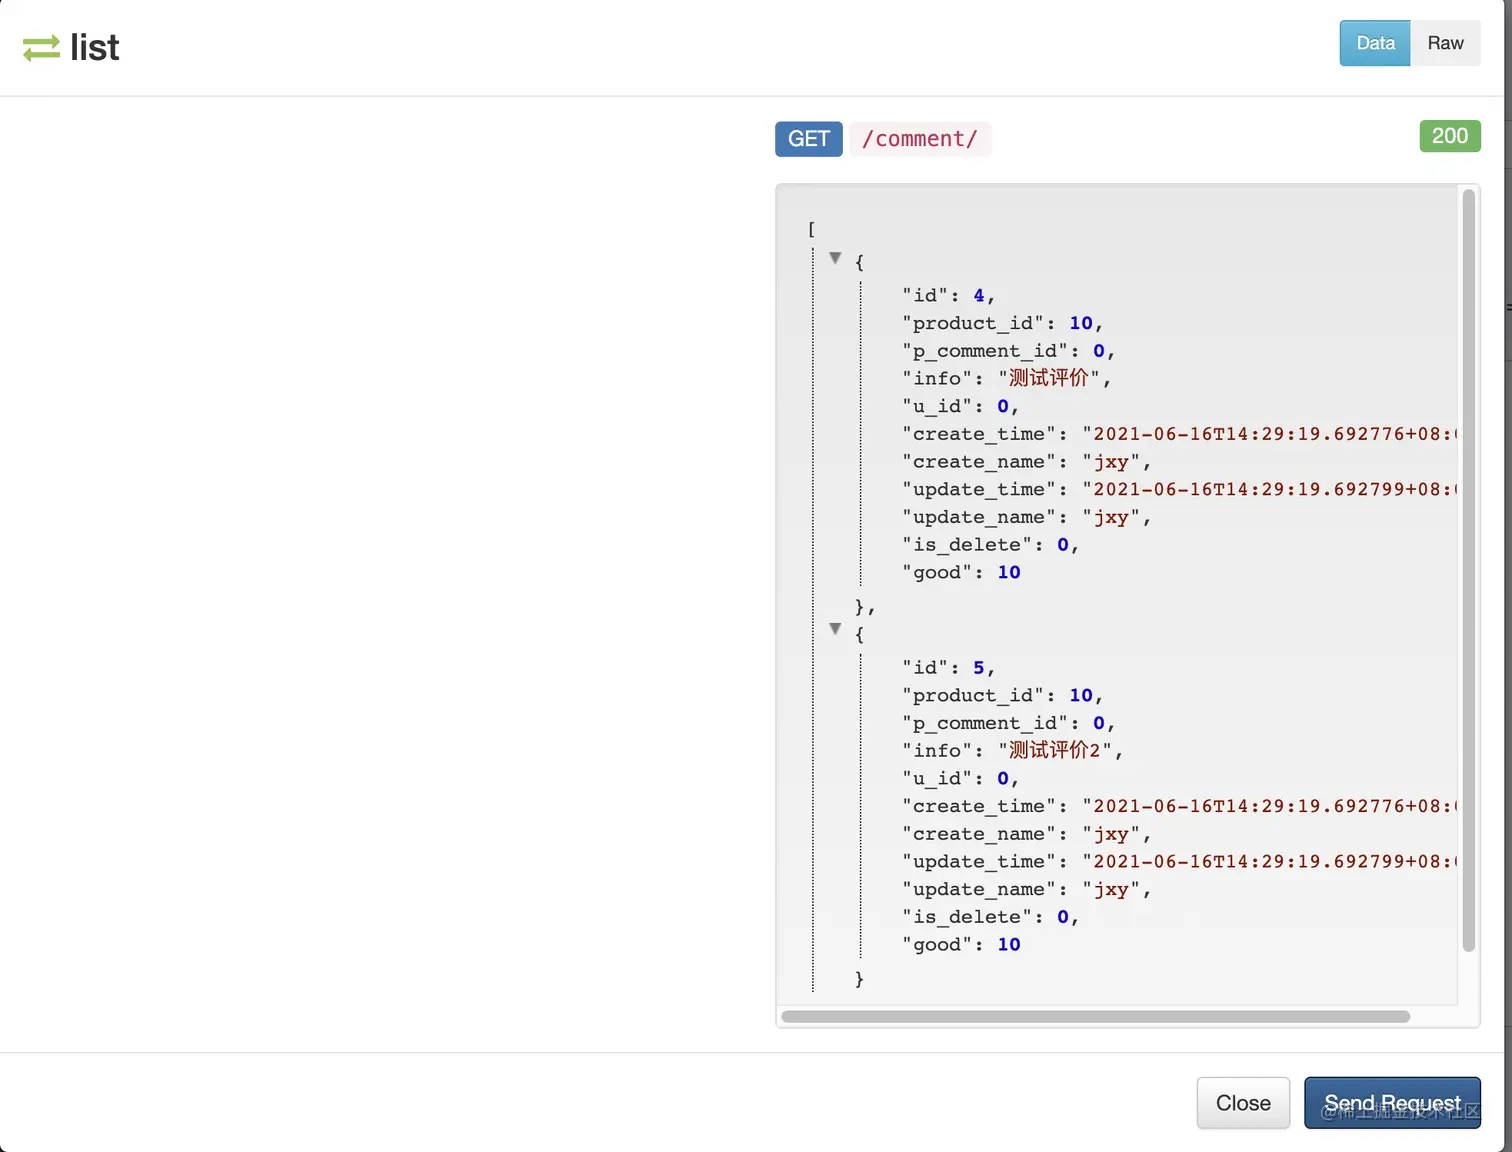This screenshot has height=1152, width=1512.
Task: Click second object's update_name "jxy" value
Action: [x=1111, y=889]
